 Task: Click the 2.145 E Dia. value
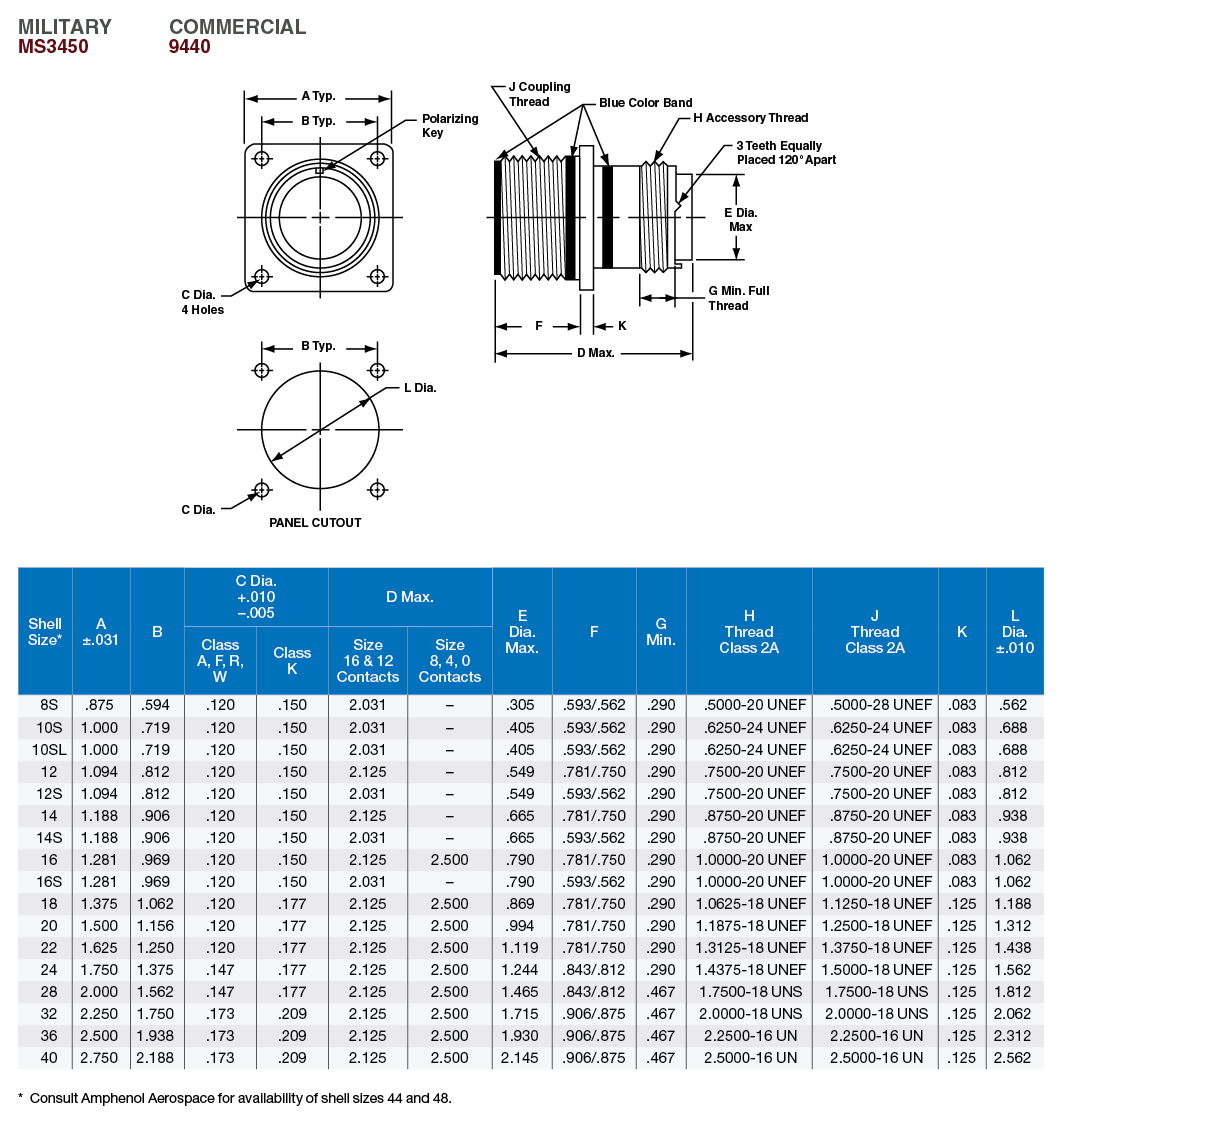coord(520,1058)
